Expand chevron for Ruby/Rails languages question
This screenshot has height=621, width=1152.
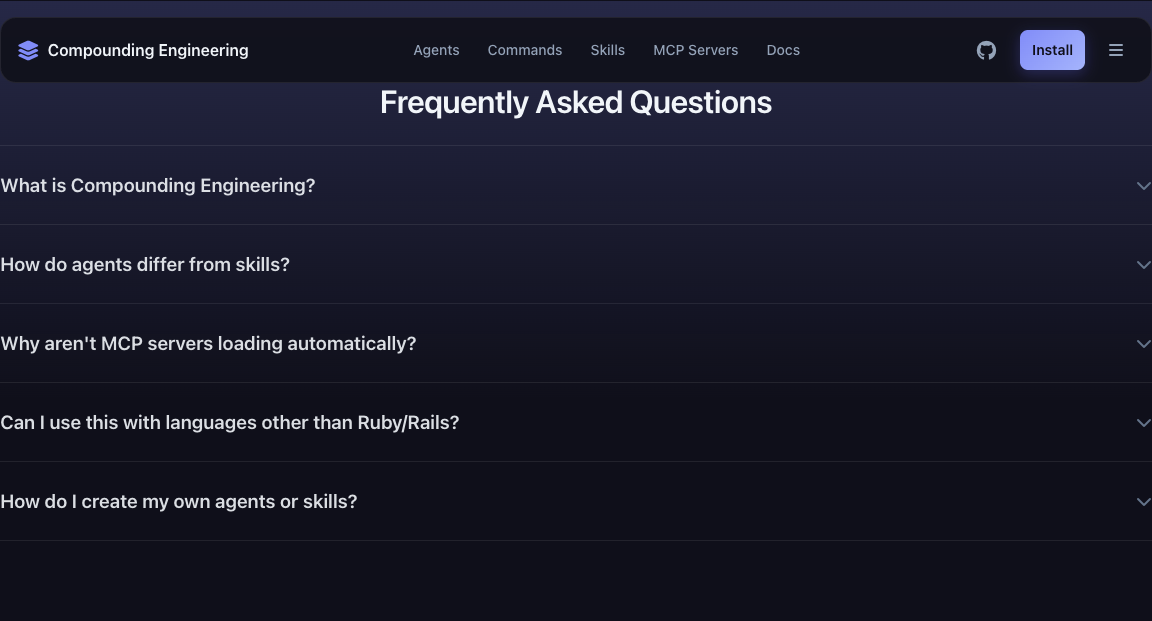(x=1143, y=423)
